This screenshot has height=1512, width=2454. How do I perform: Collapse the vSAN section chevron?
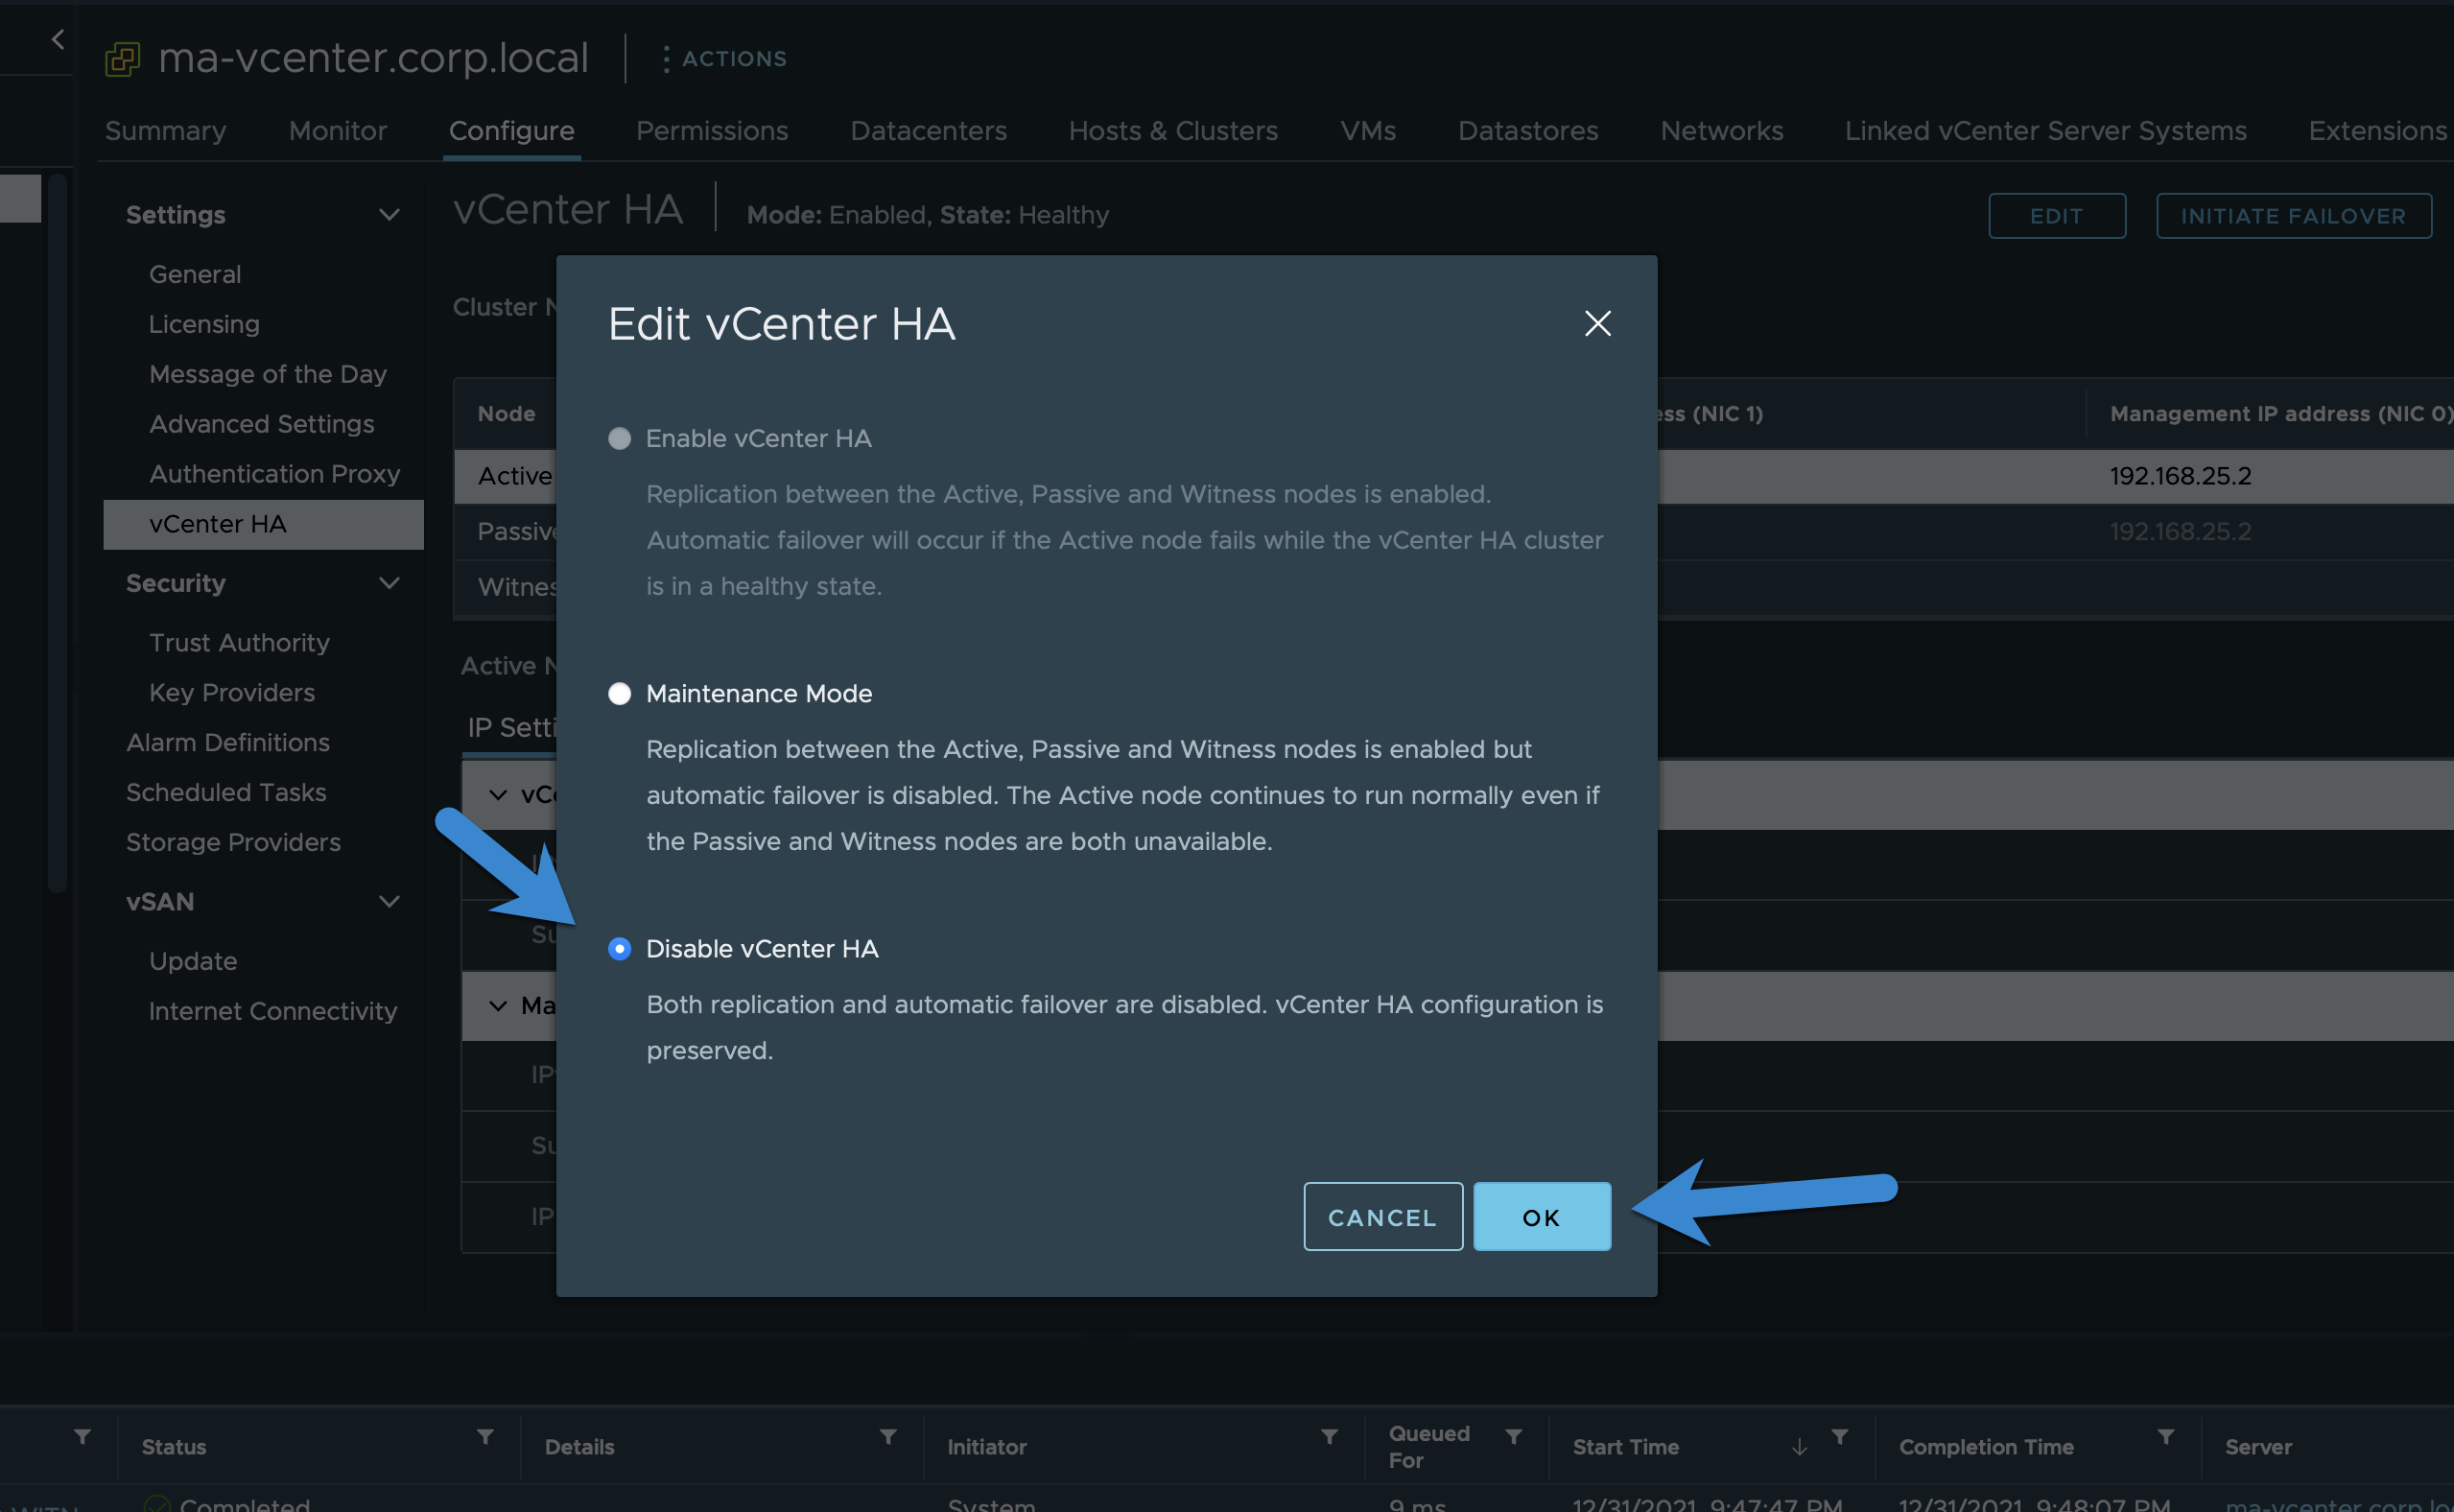(389, 902)
